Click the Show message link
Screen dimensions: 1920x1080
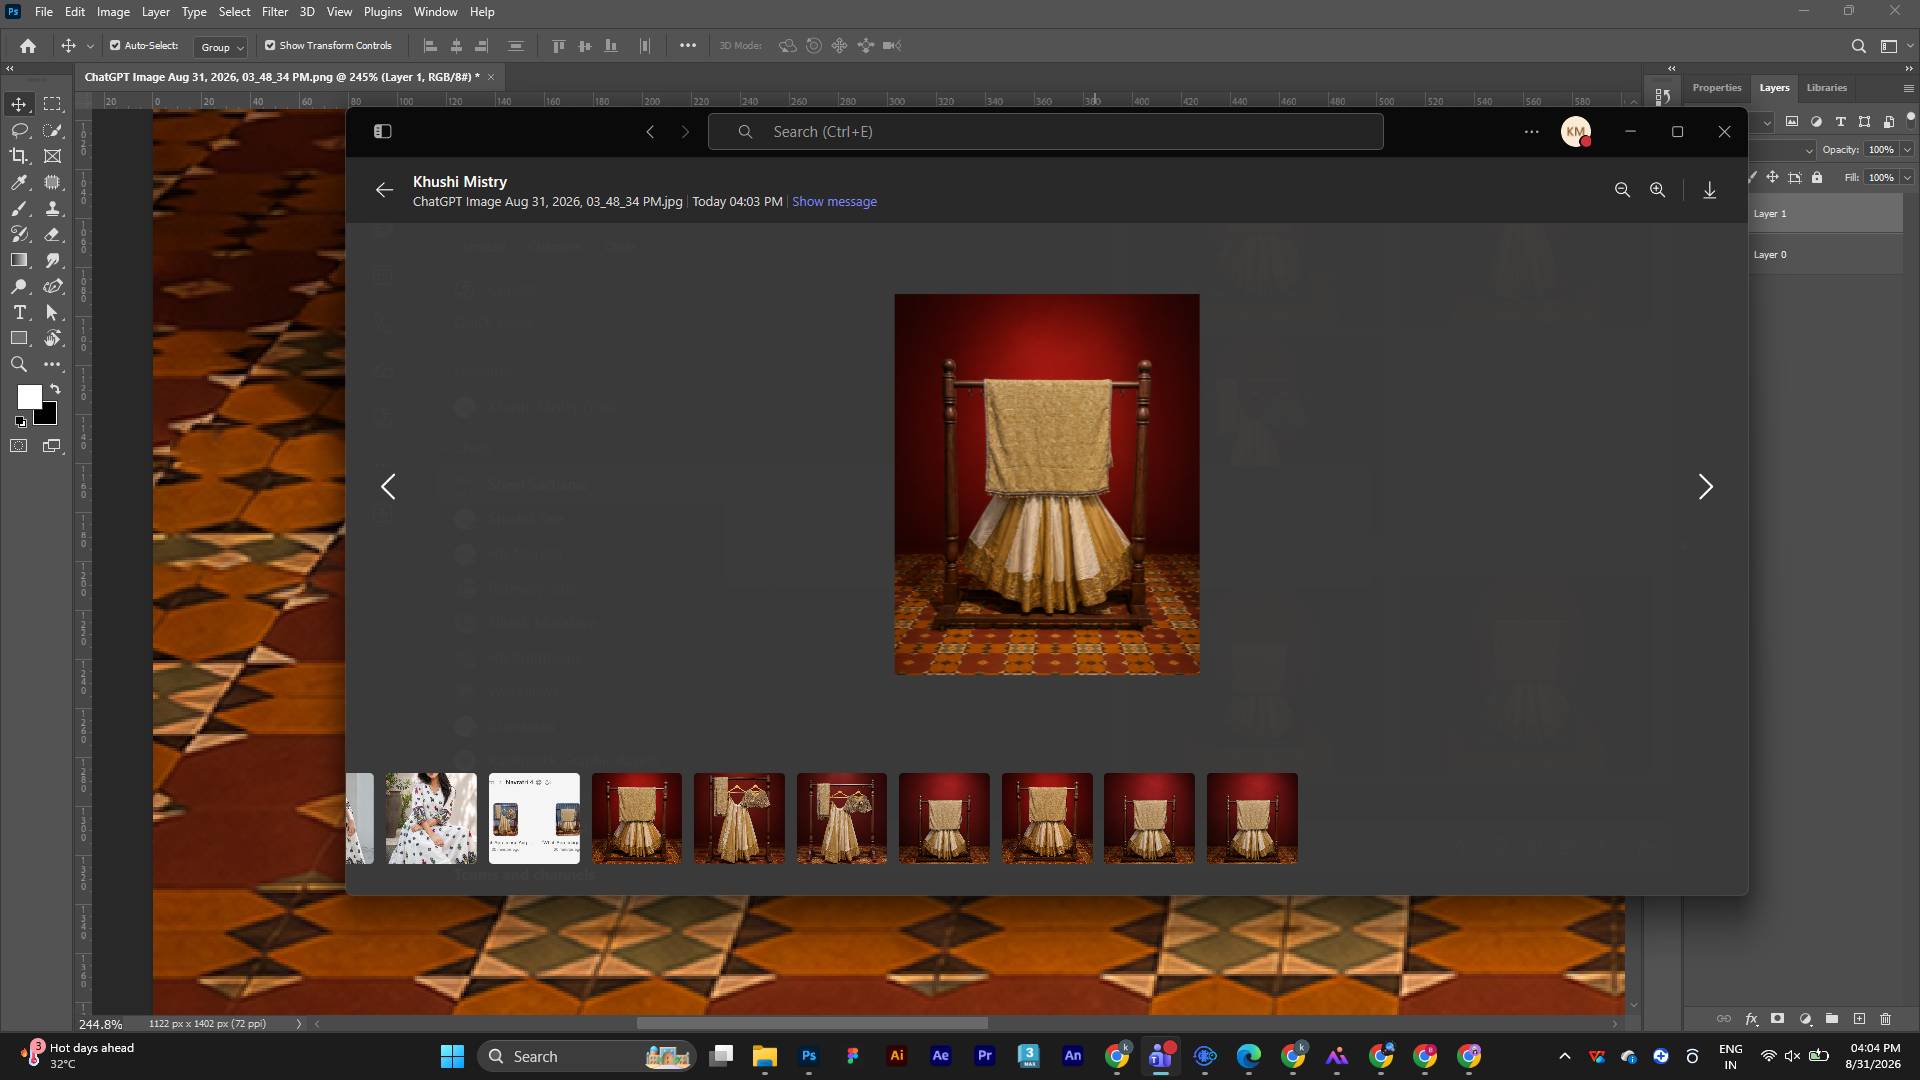tap(834, 202)
